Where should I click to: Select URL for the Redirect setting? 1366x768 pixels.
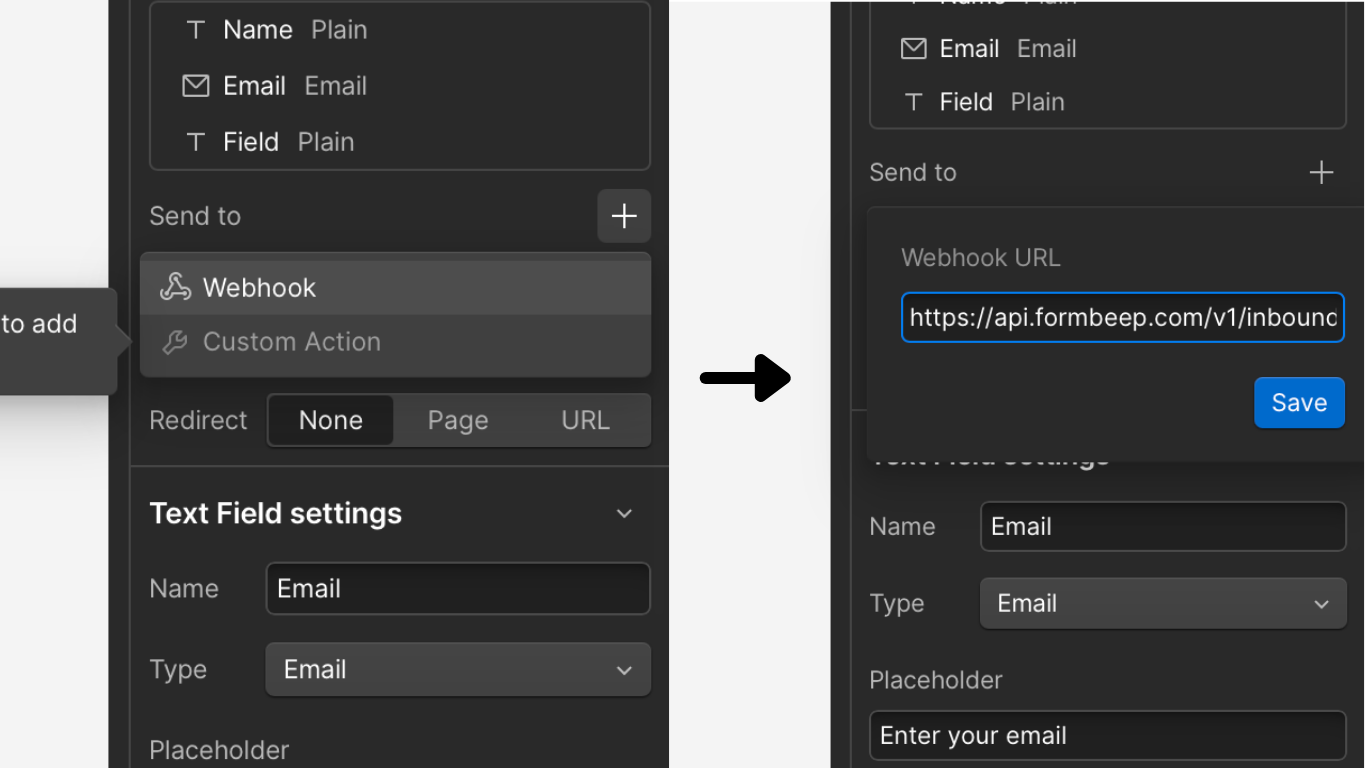[x=584, y=420]
